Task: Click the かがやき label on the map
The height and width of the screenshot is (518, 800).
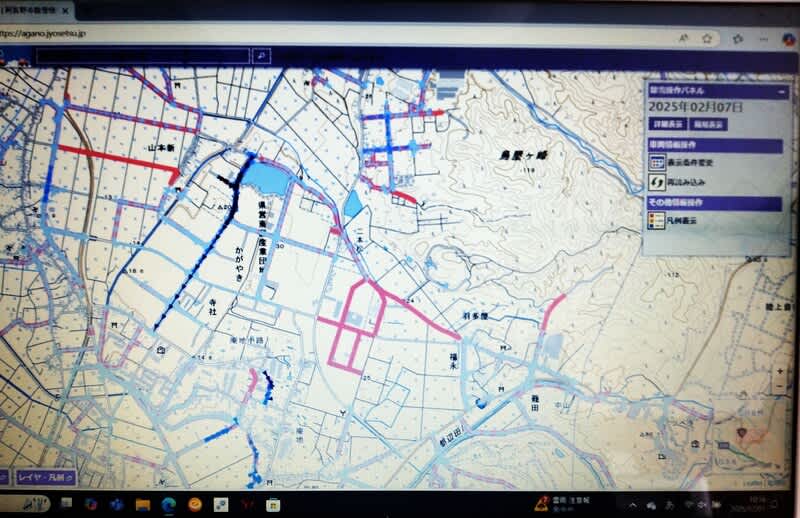Action: pyautogui.click(x=239, y=264)
